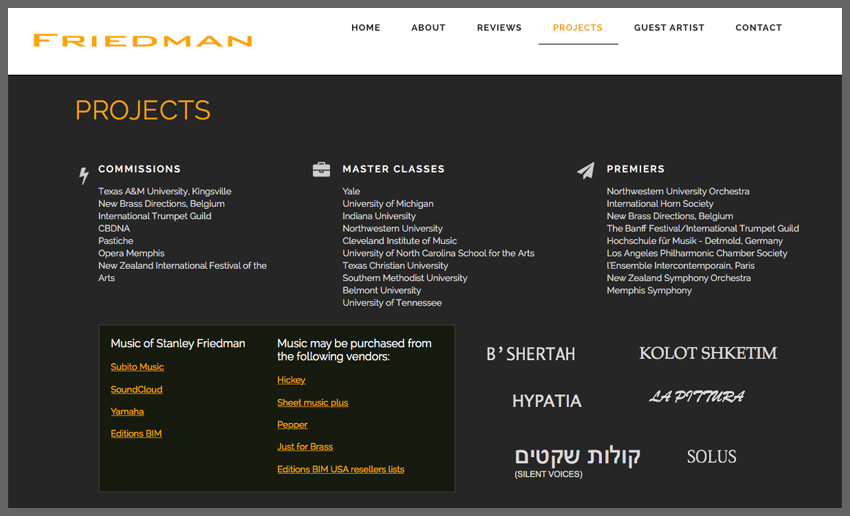Open the Guest Artist page

point(668,28)
